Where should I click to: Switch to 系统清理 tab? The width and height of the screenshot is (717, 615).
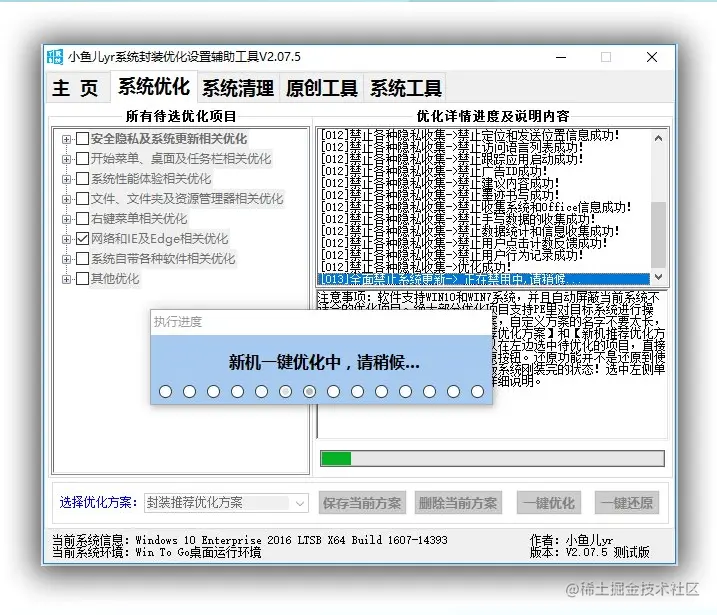coord(238,87)
